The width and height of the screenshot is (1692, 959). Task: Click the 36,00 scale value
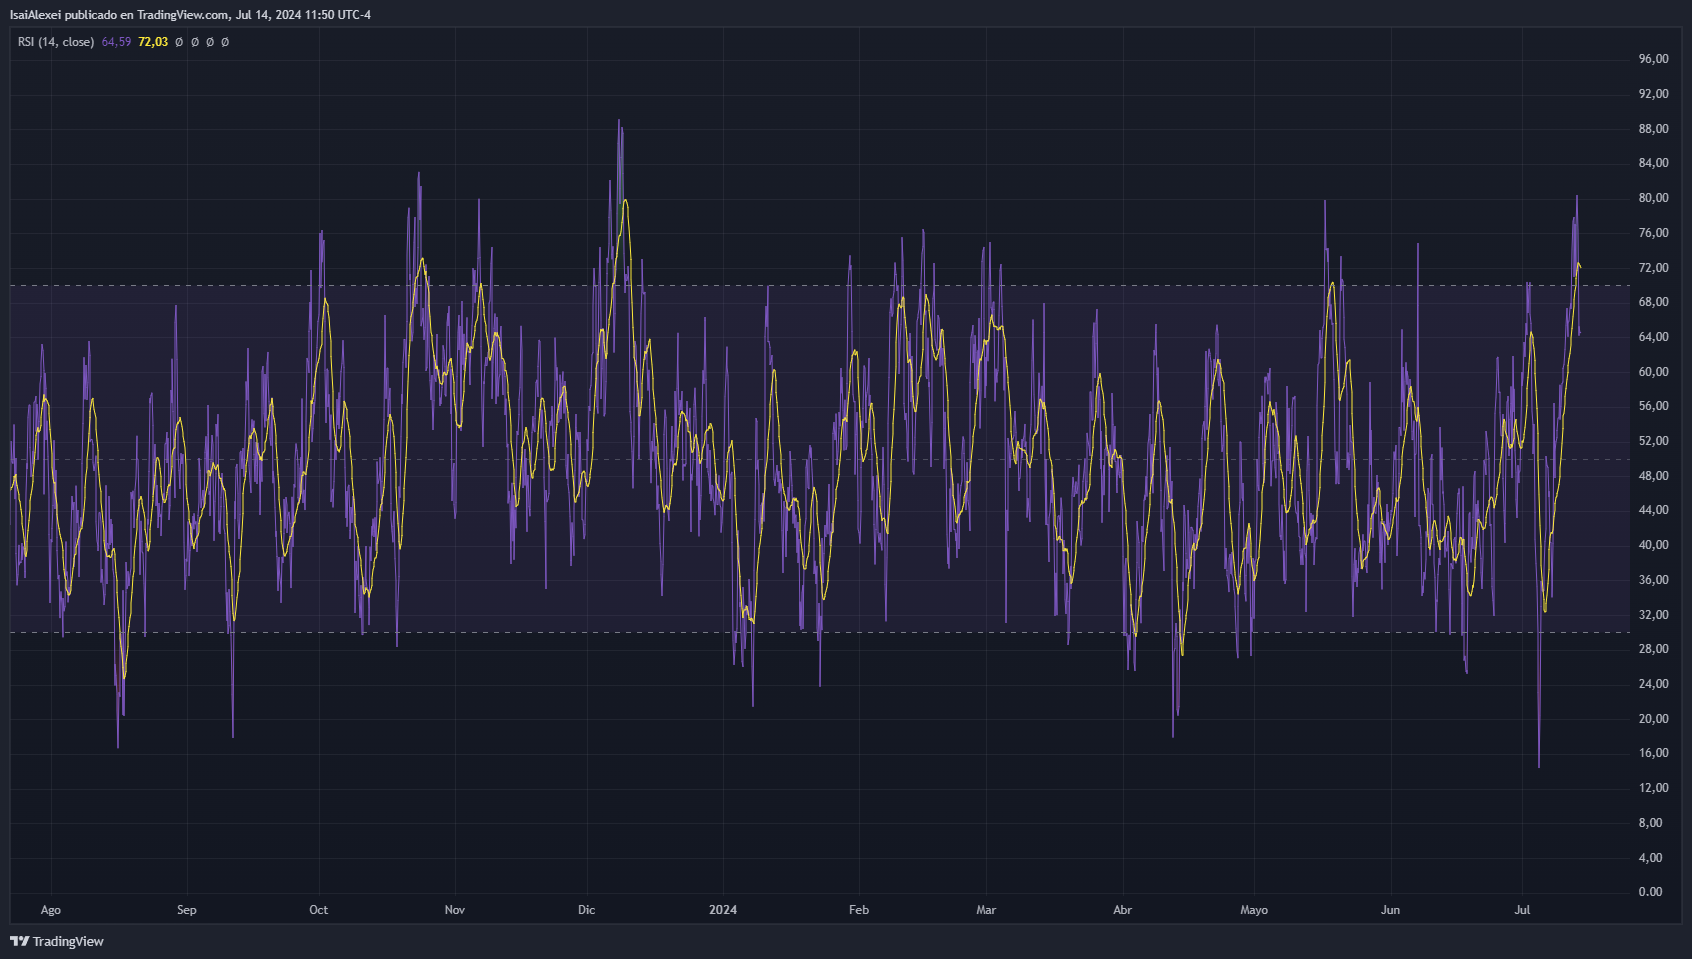coord(1654,580)
